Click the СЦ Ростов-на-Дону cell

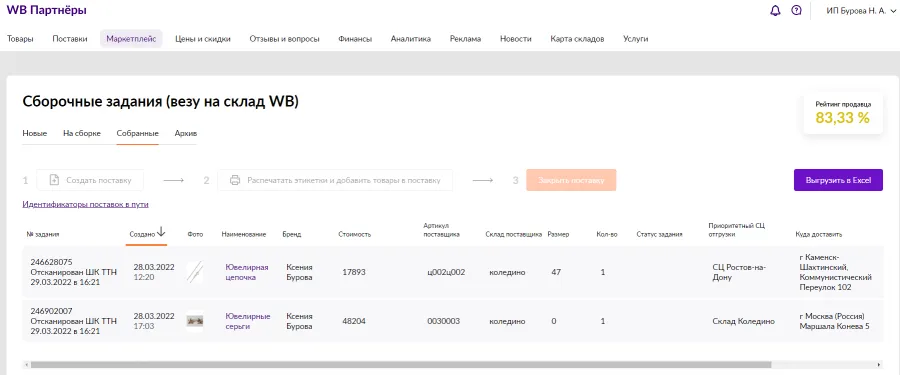coord(739,272)
